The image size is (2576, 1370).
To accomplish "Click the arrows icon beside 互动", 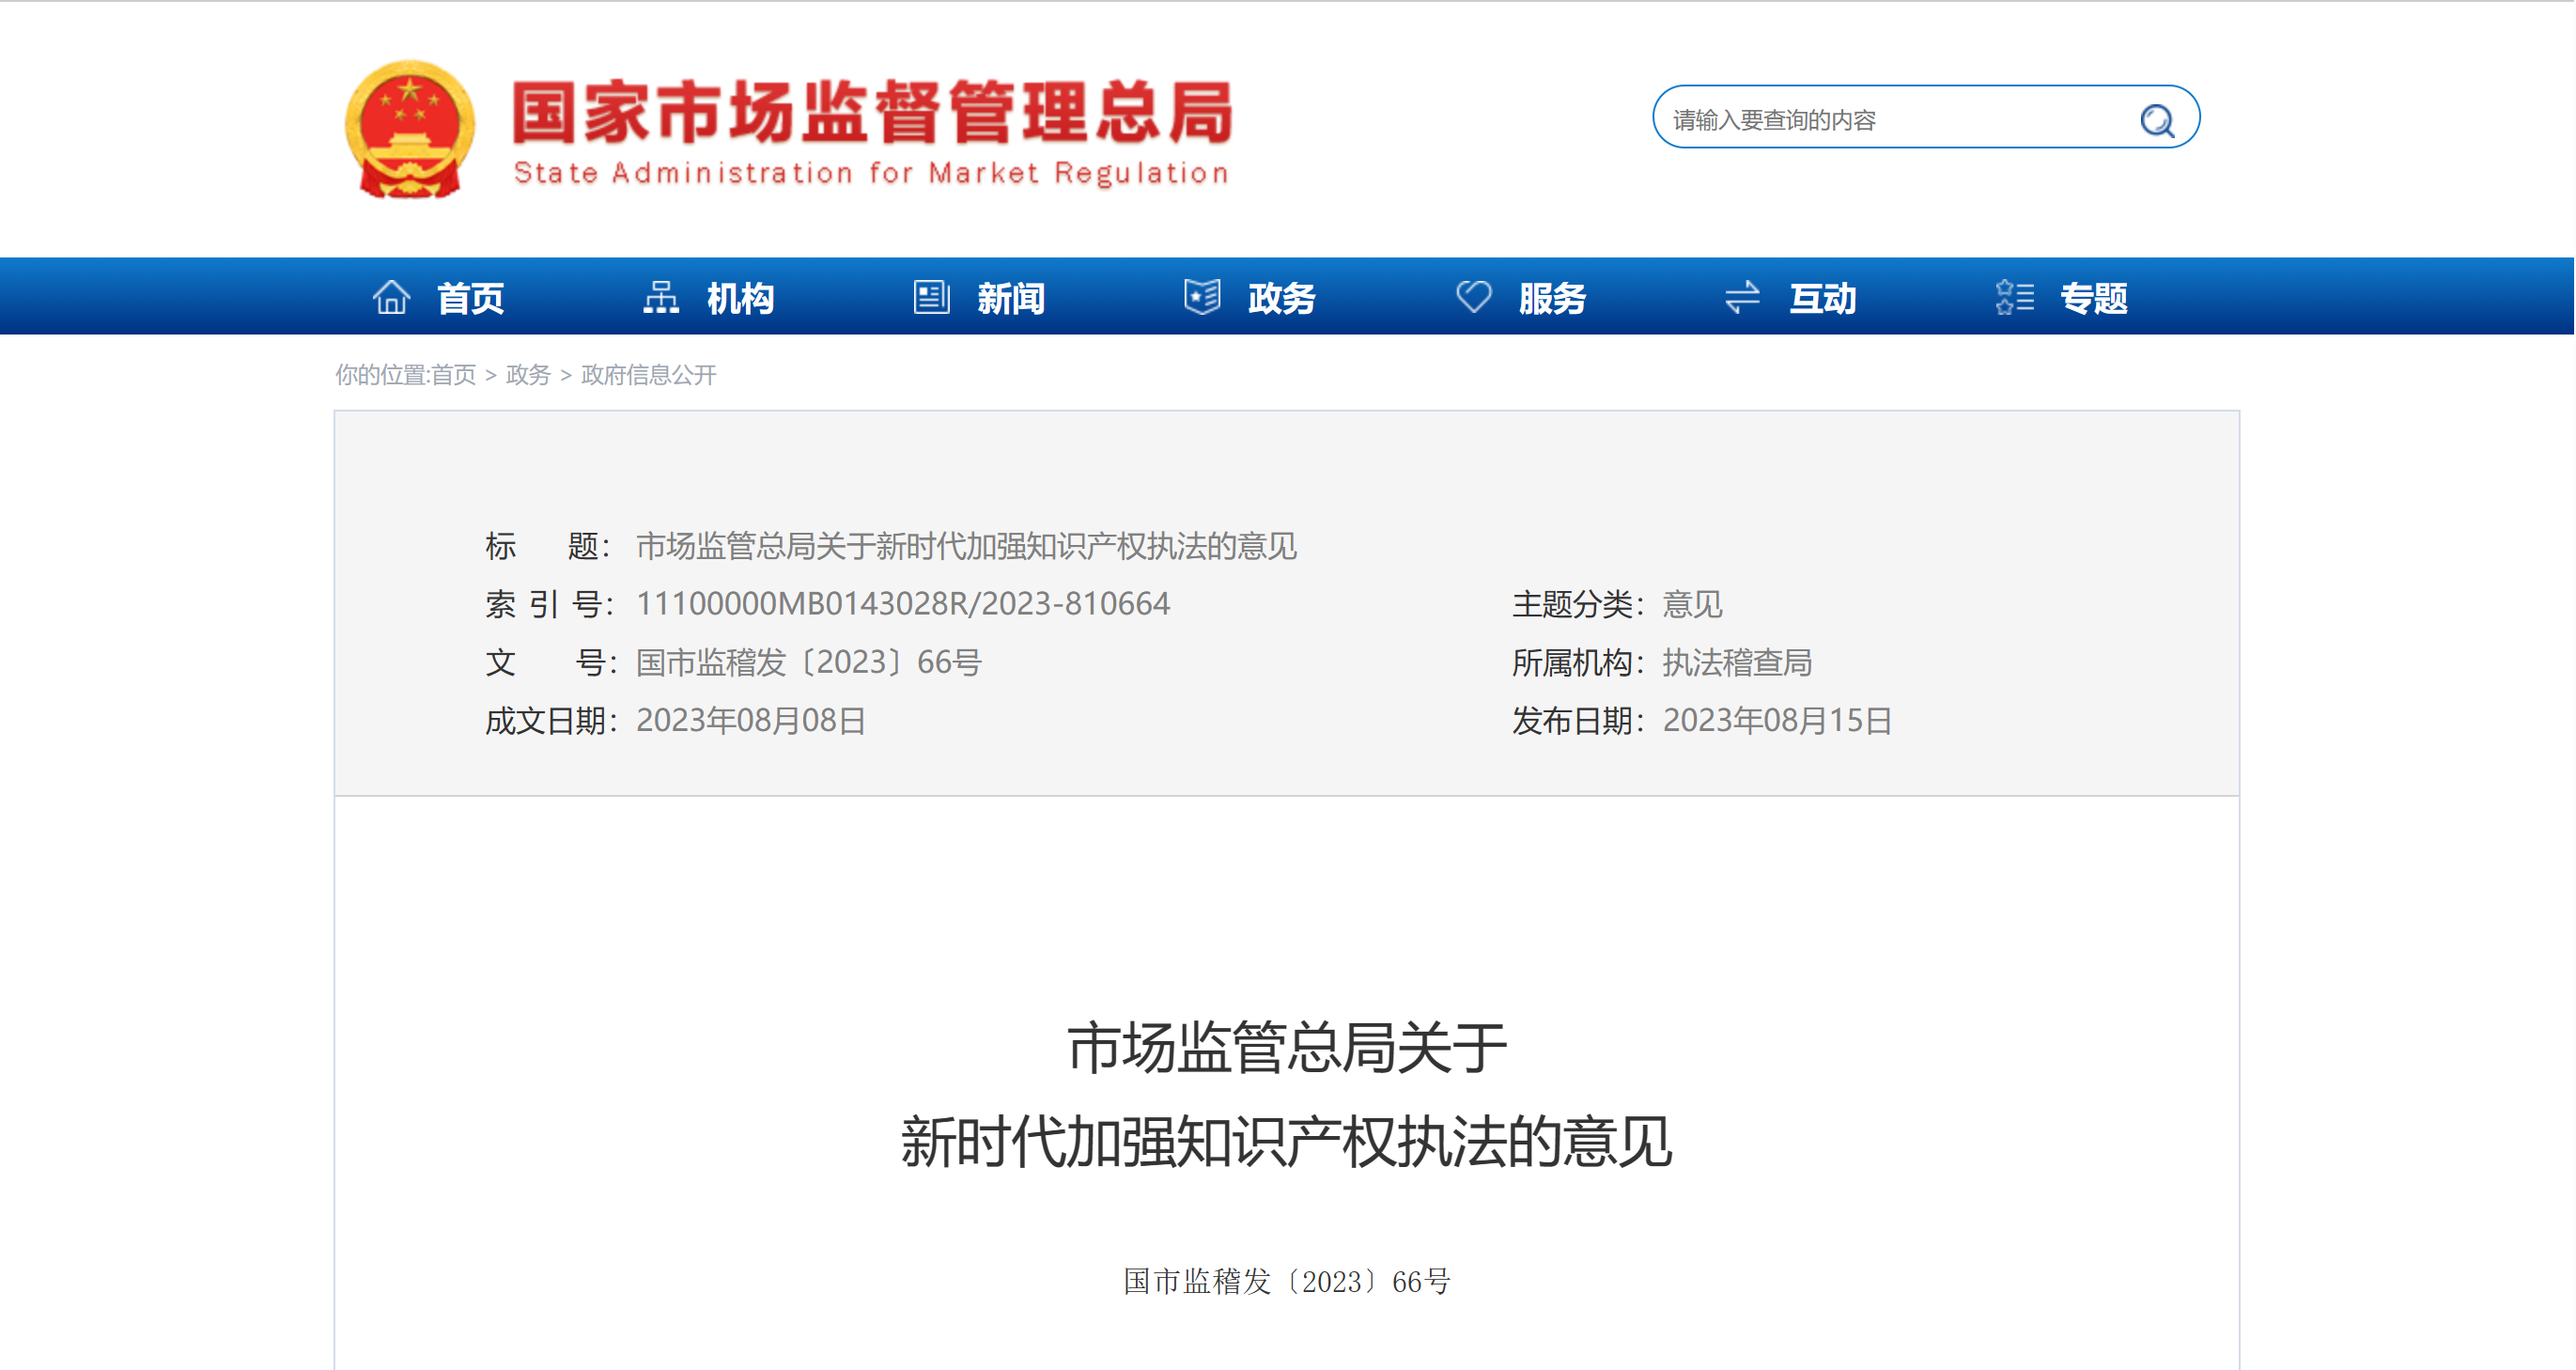I will [1742, 297].
